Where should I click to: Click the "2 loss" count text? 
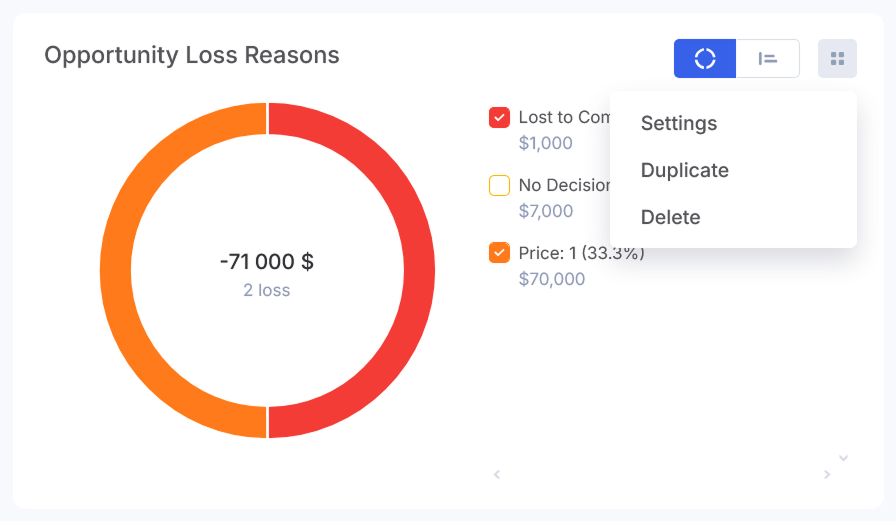[x=267, y=291]
